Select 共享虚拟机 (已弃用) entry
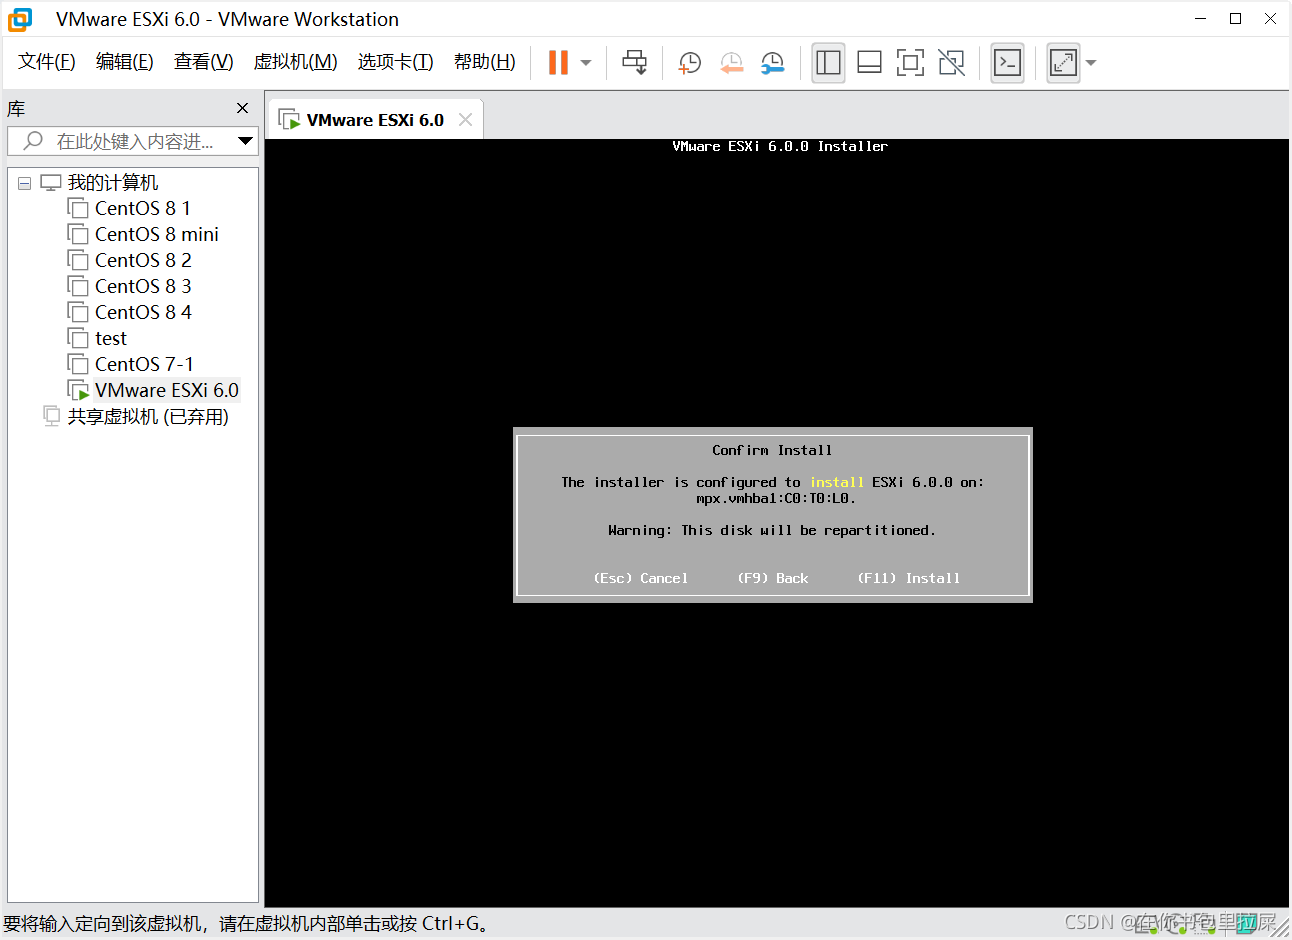 click(148, 416)
